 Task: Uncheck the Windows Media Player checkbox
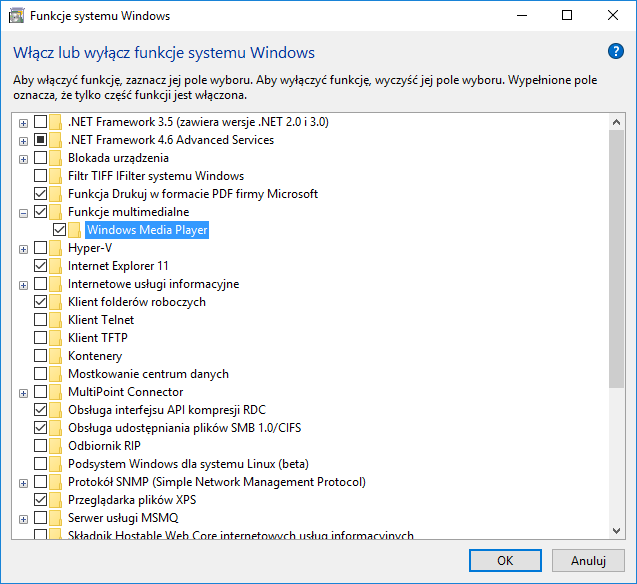(x=59, y=230)
